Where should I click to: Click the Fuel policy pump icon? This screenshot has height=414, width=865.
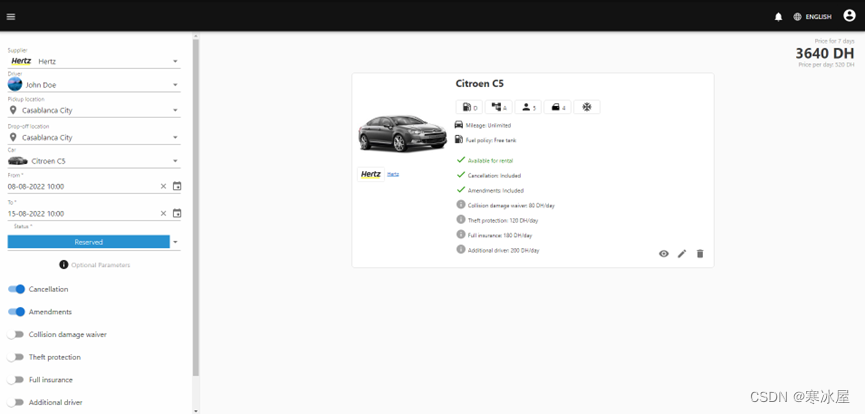pyautogui.click(x=458, y=140)
